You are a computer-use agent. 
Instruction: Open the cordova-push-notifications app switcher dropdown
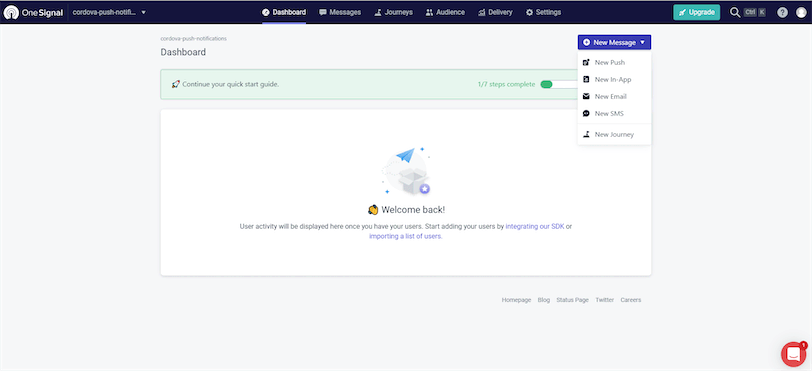(109, 12)
